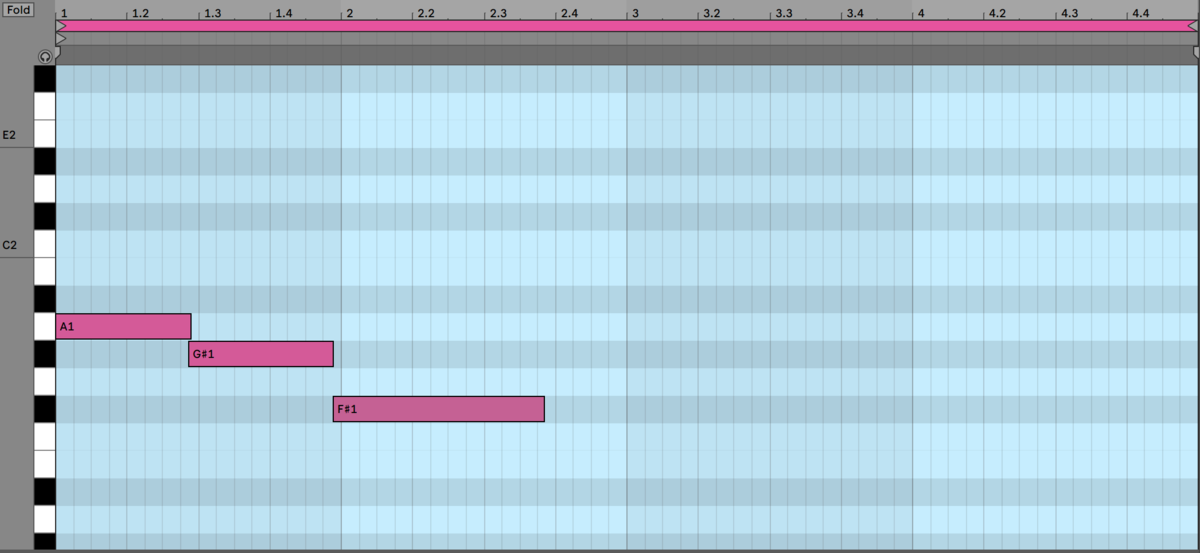Click beat marker 4.3 in the ruler

1070,14
